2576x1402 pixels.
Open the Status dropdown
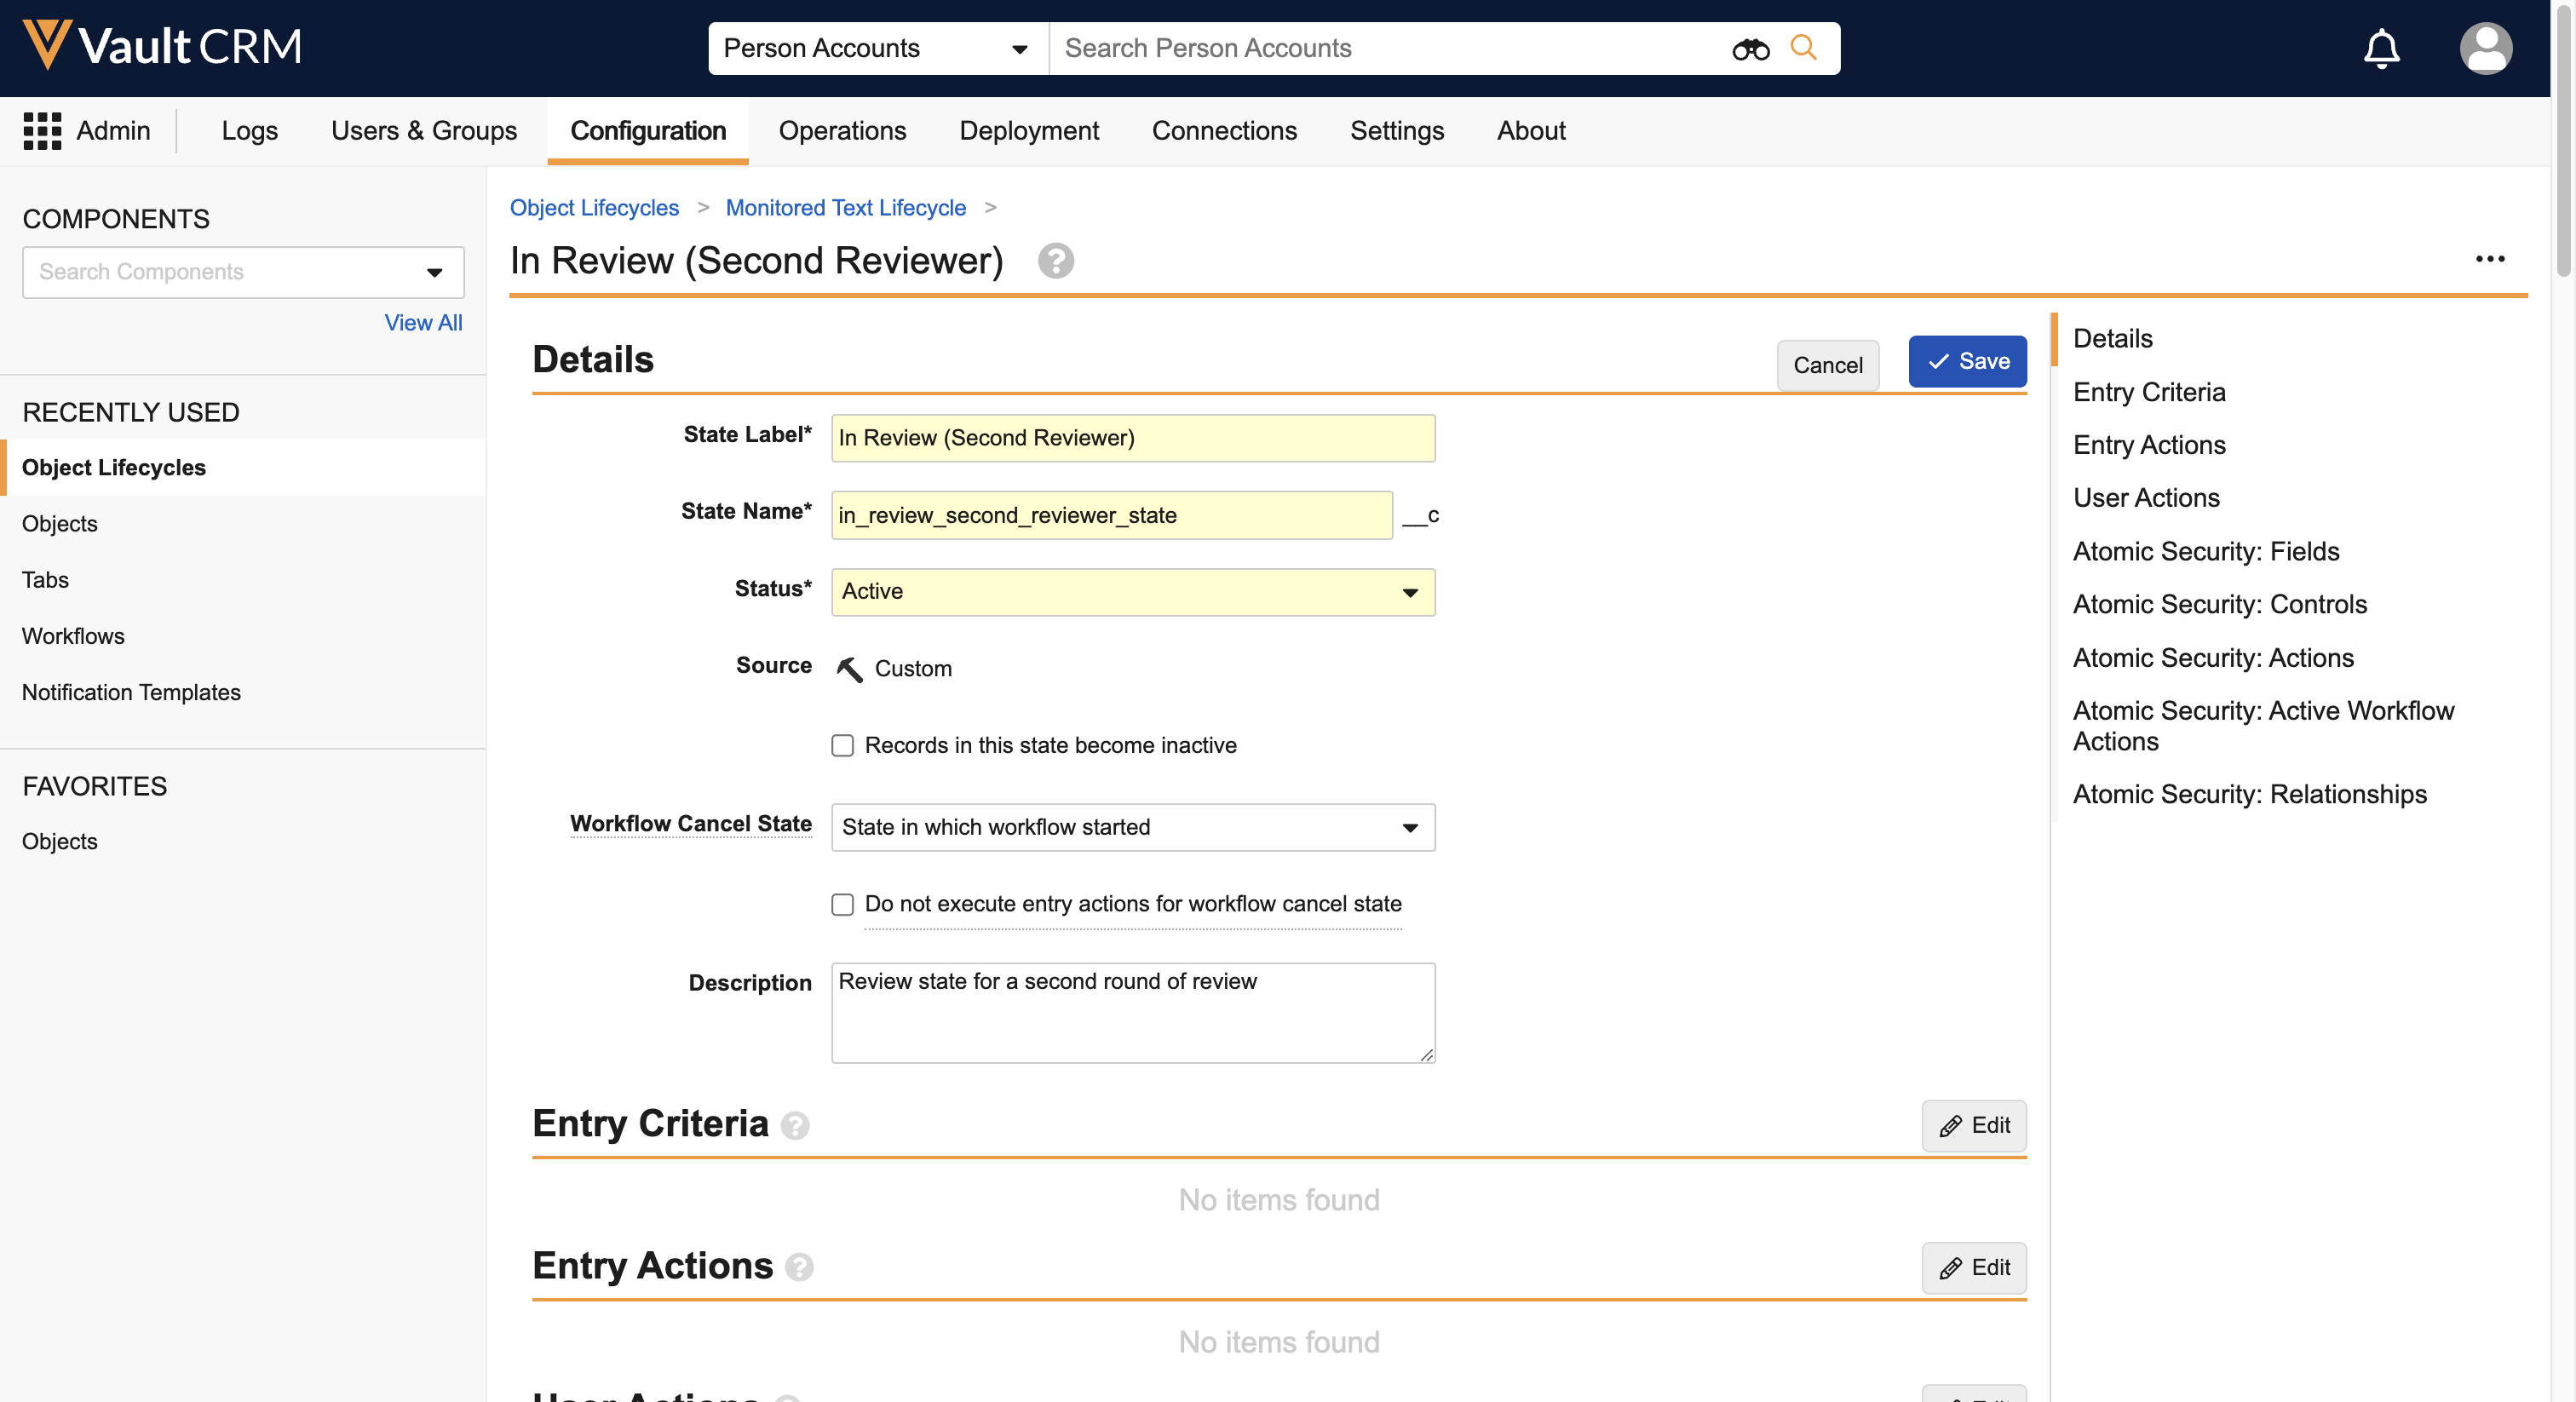[1132, 592]
